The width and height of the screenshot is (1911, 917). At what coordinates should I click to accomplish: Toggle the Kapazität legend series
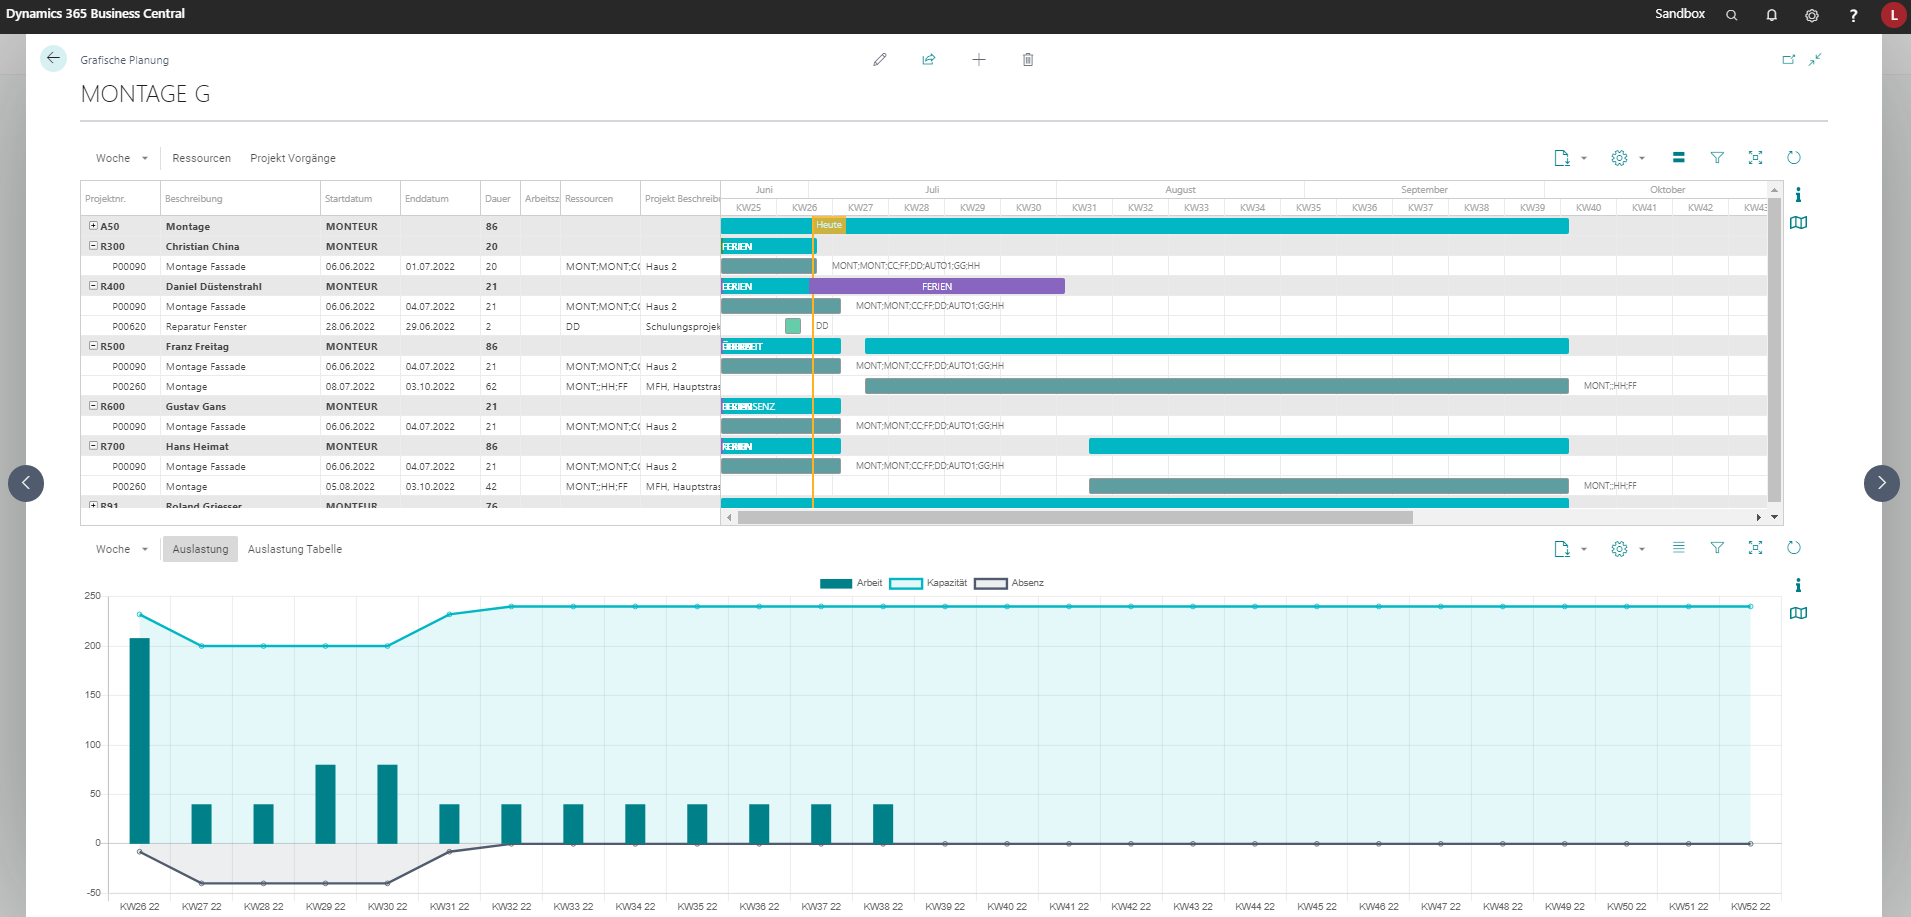click(928, 583)
